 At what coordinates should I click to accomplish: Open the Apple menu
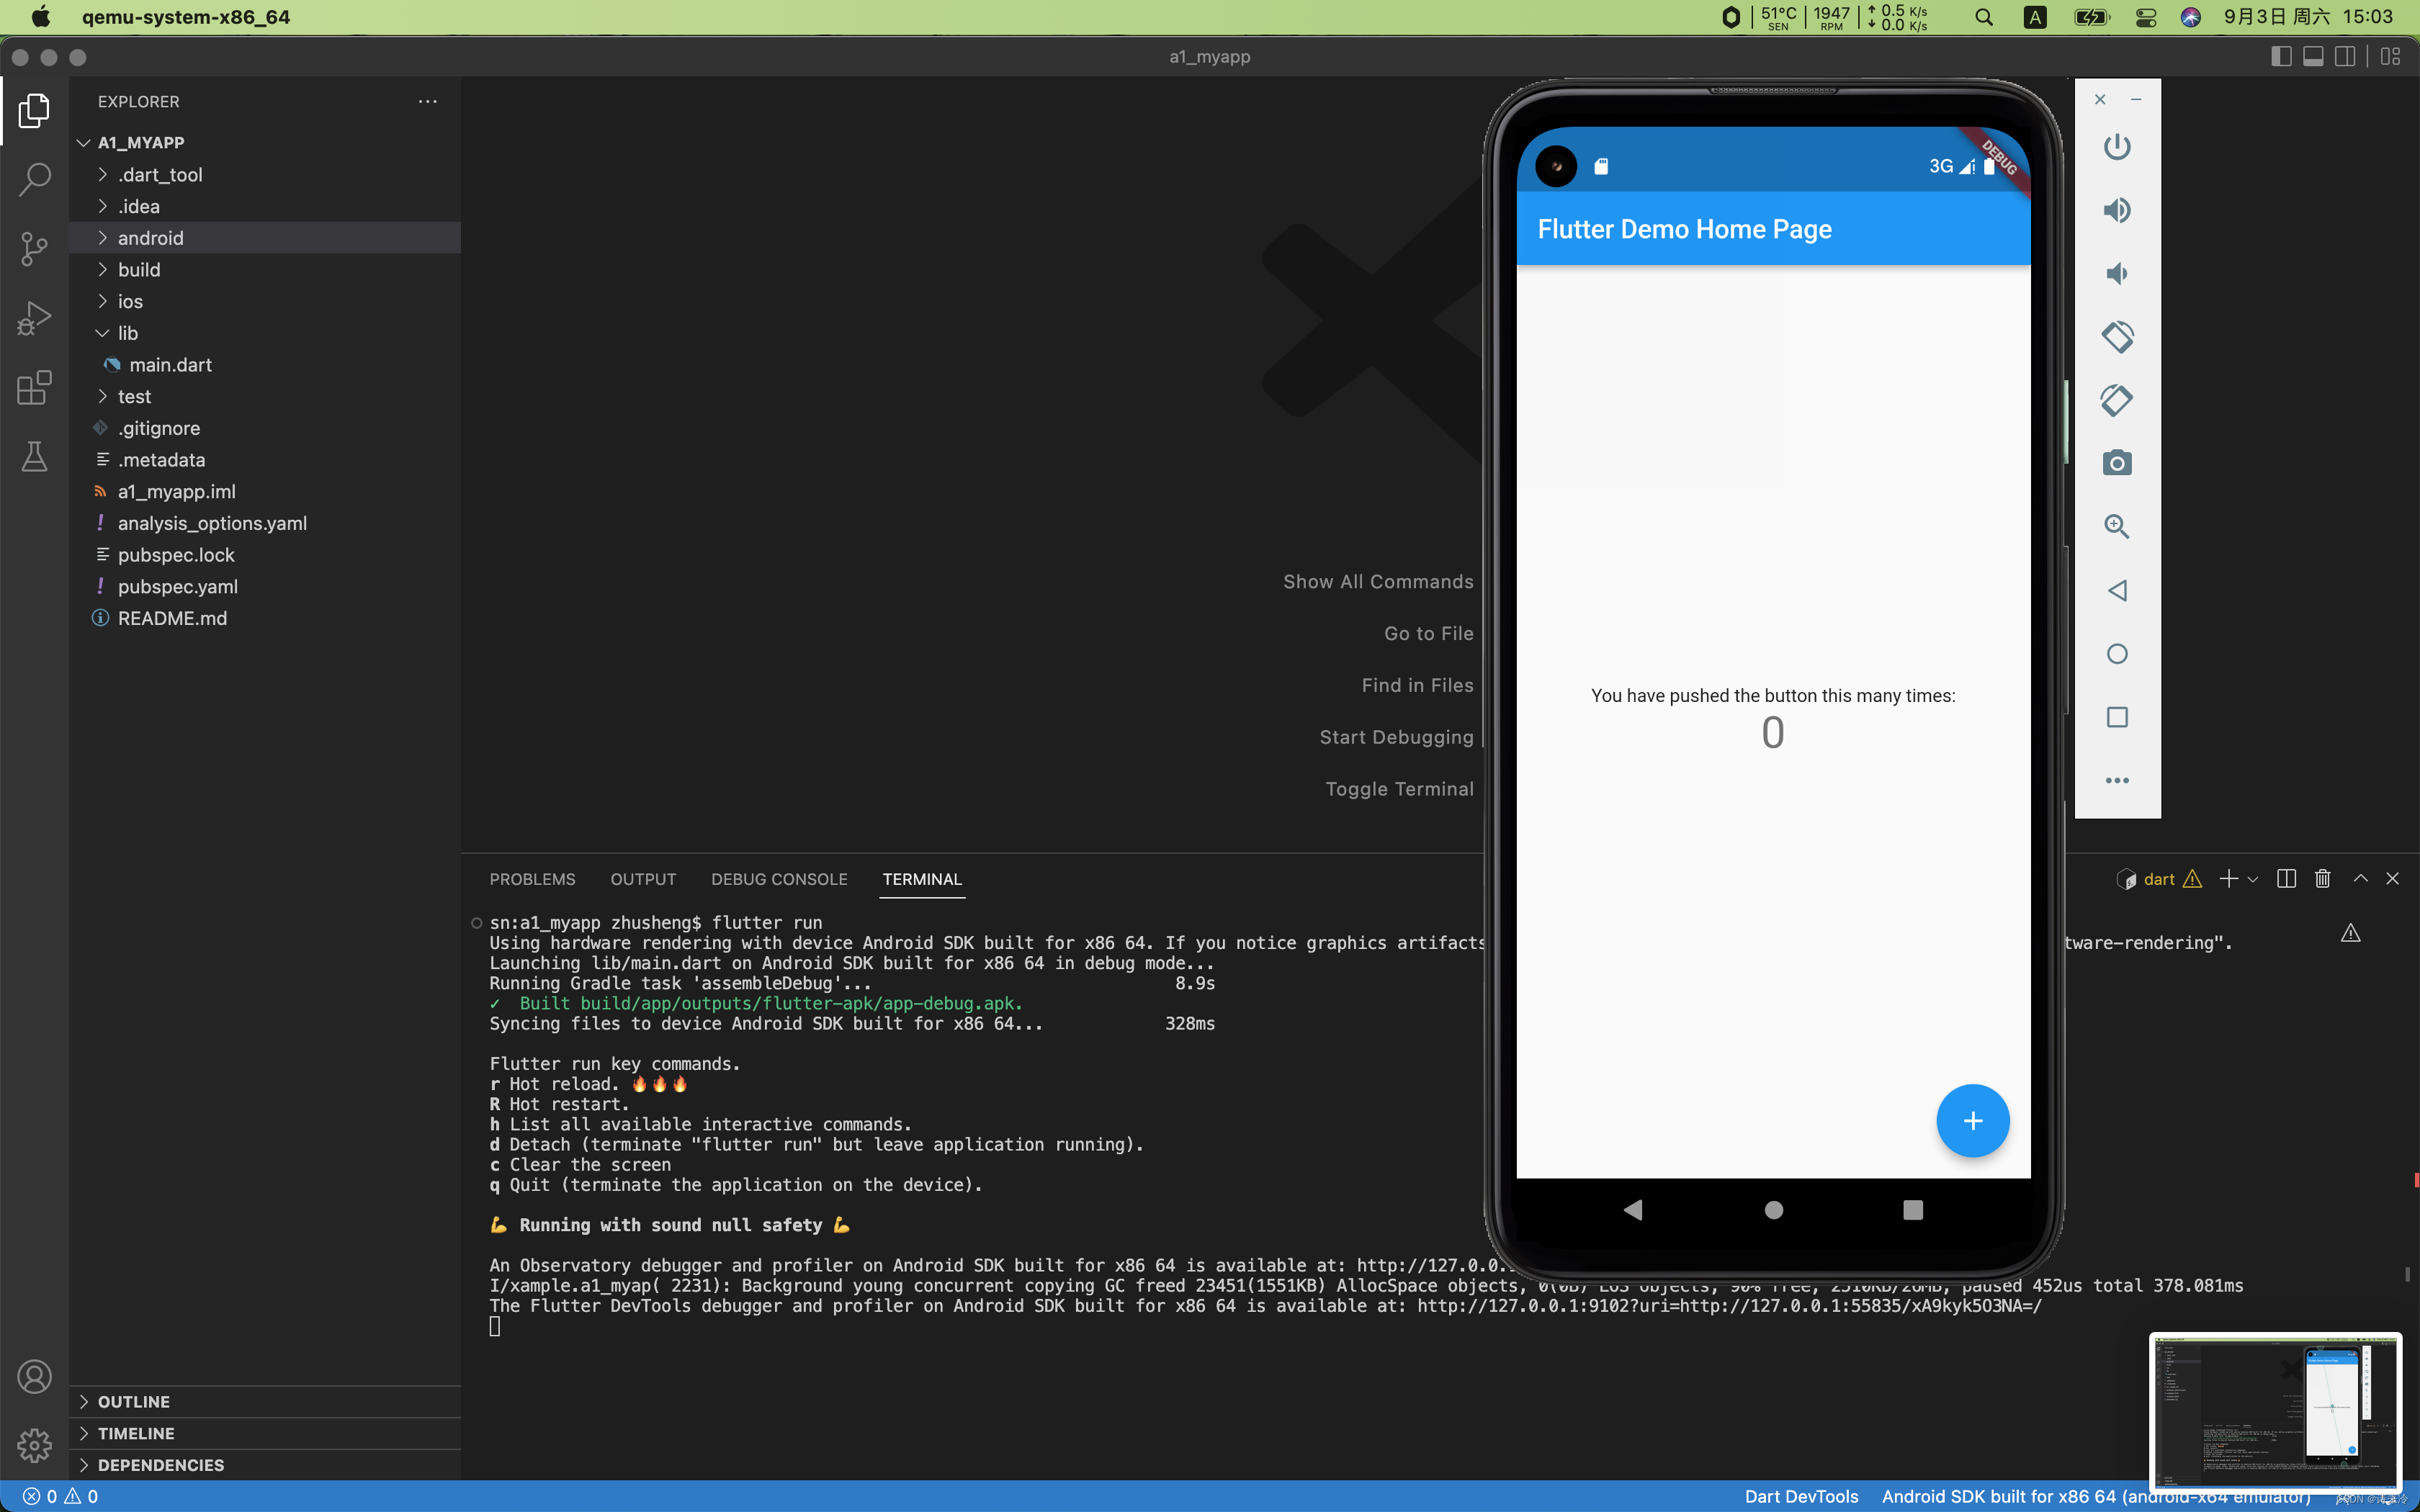(40, 17)
